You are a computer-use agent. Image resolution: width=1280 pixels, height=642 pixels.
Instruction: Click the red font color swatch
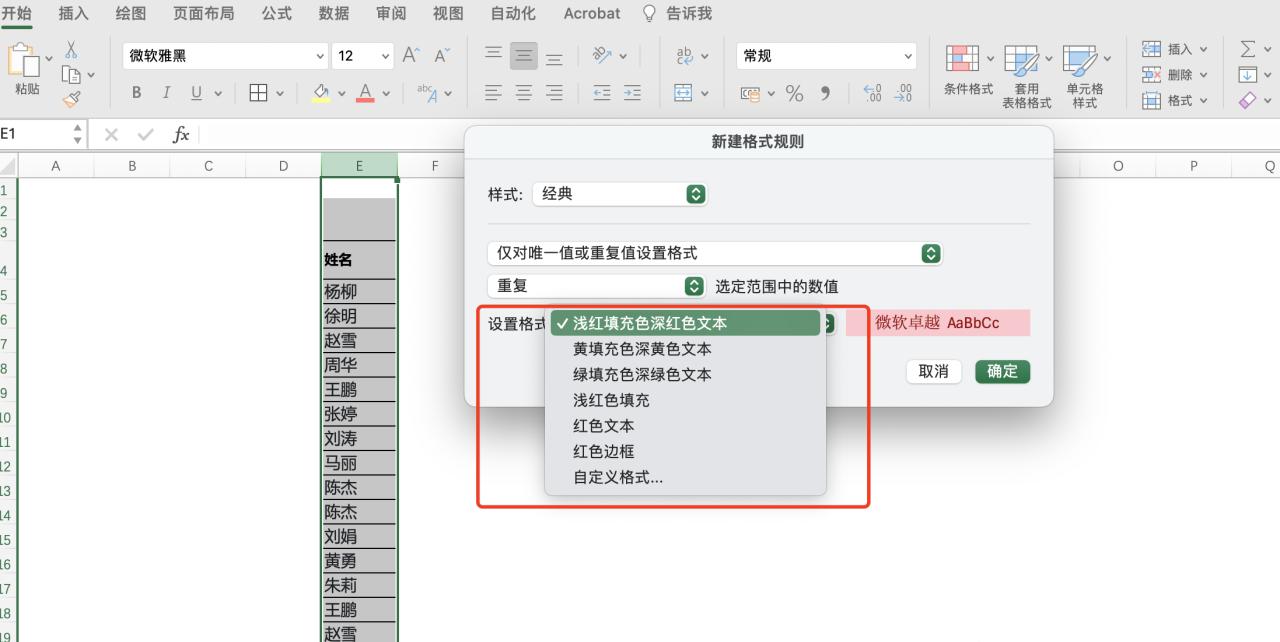pos(365,93)
